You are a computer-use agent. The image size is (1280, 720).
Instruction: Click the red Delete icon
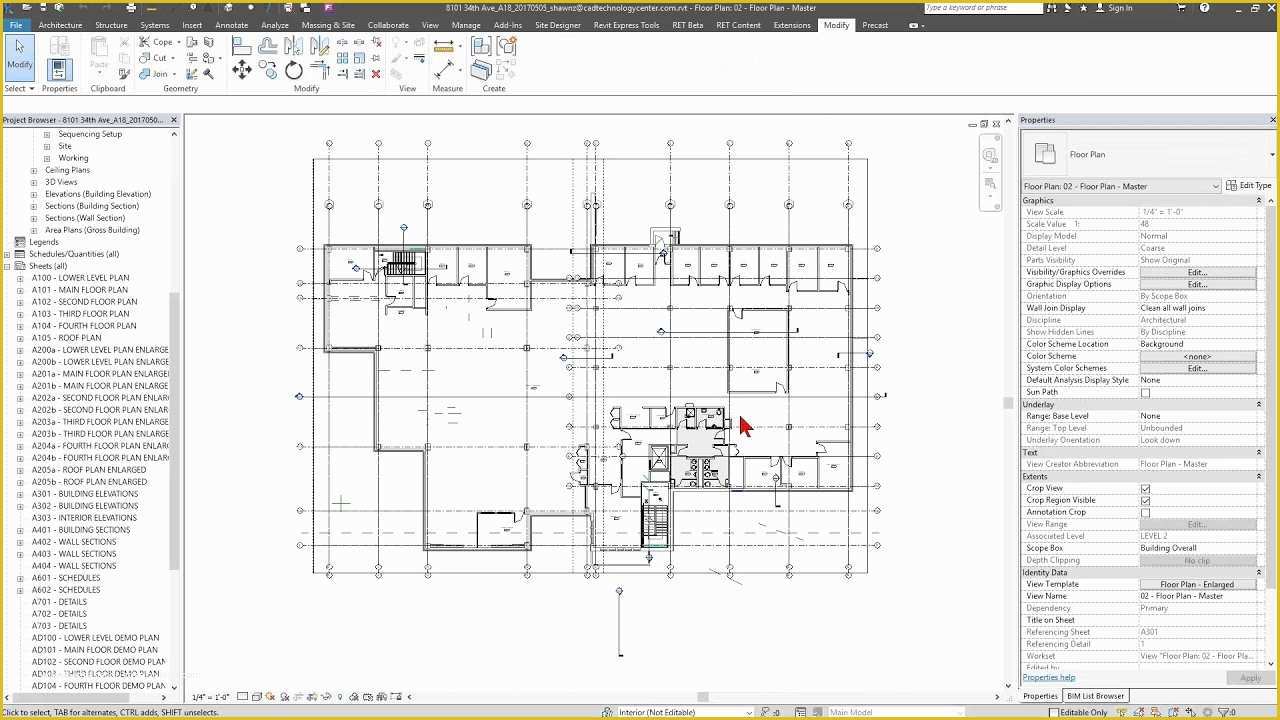click(376, 74)
